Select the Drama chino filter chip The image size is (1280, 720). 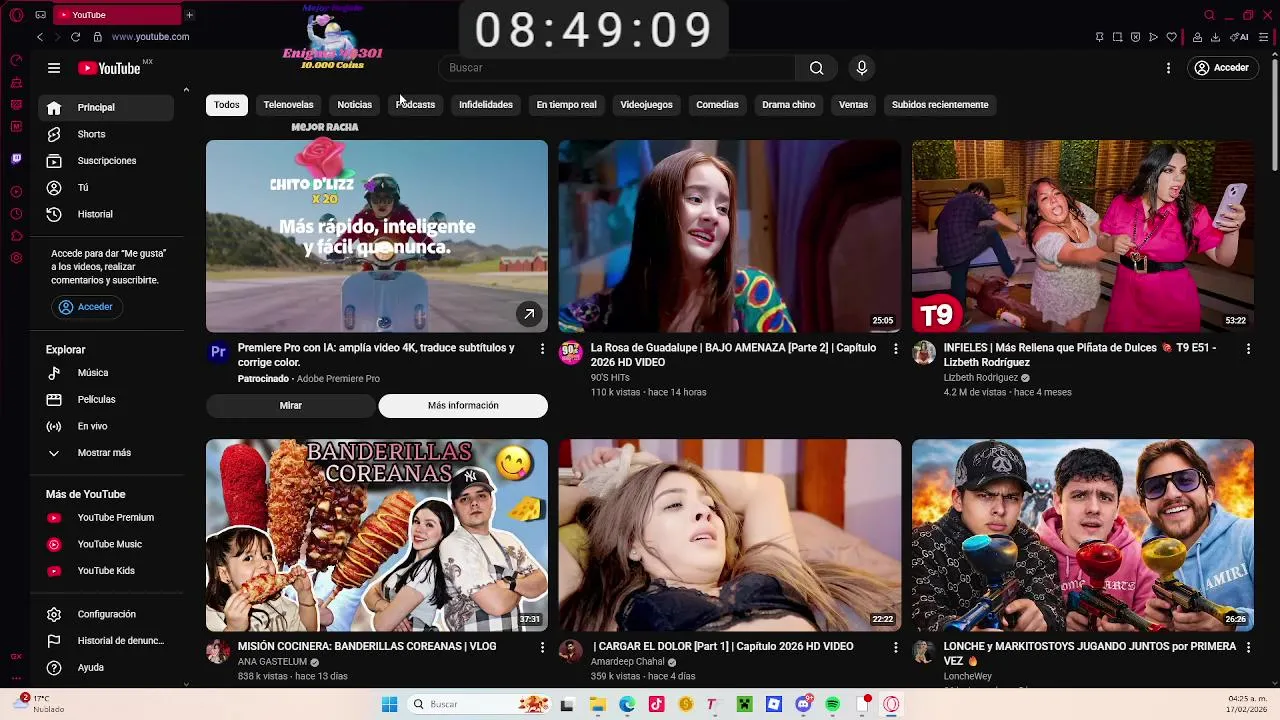[x=789, y=105]
